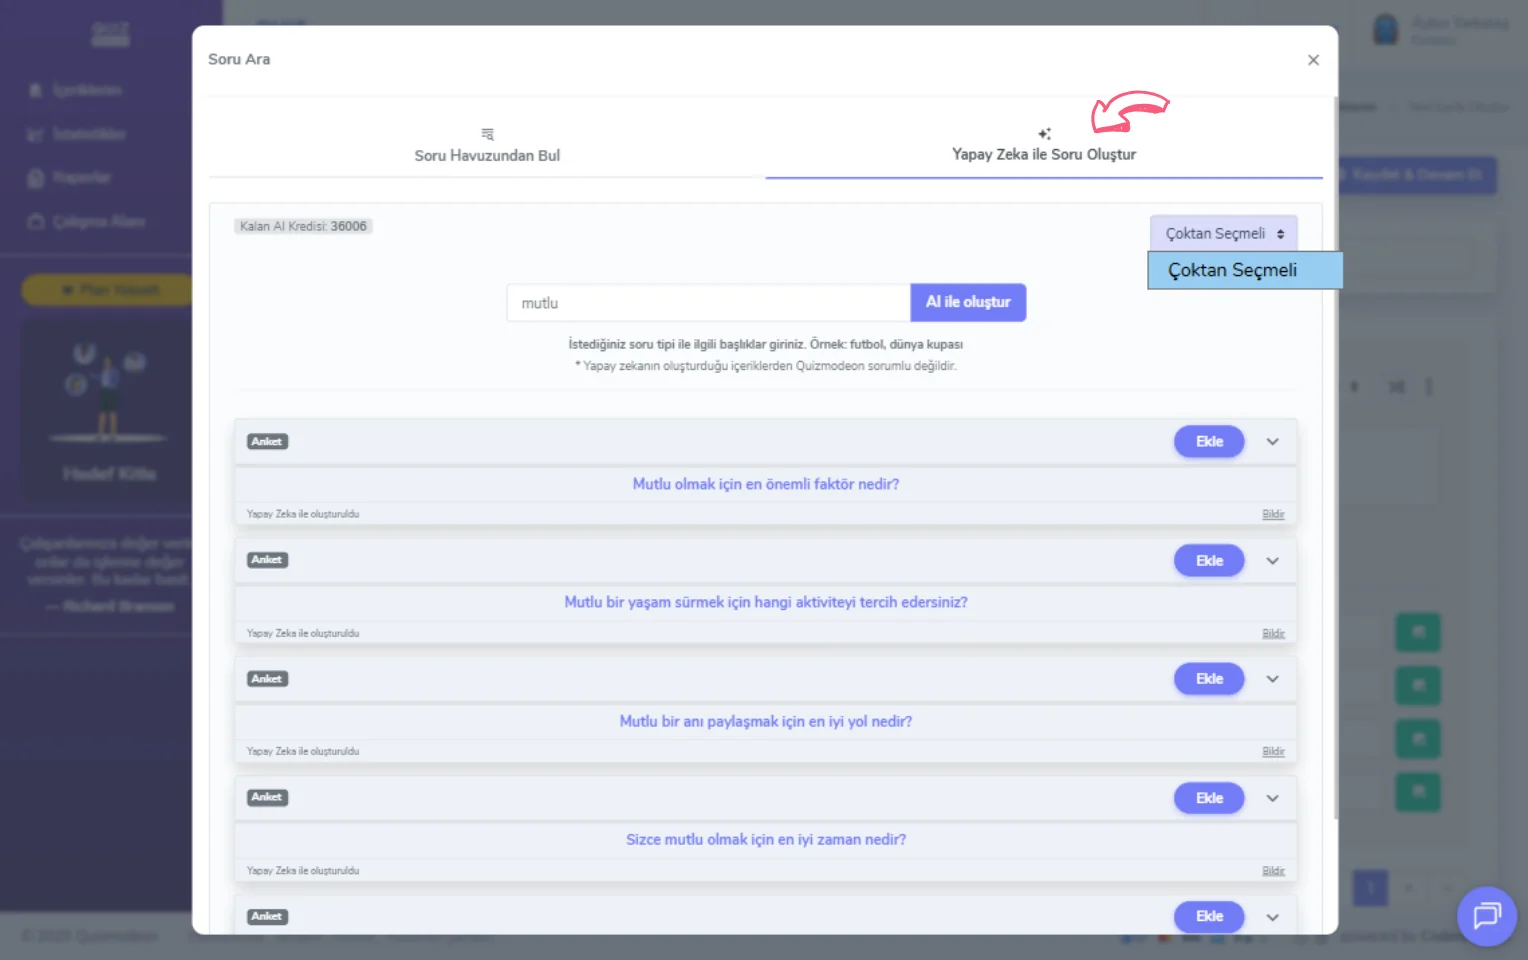
Task: Click the Anket tag on the first question
Action: 267,442
